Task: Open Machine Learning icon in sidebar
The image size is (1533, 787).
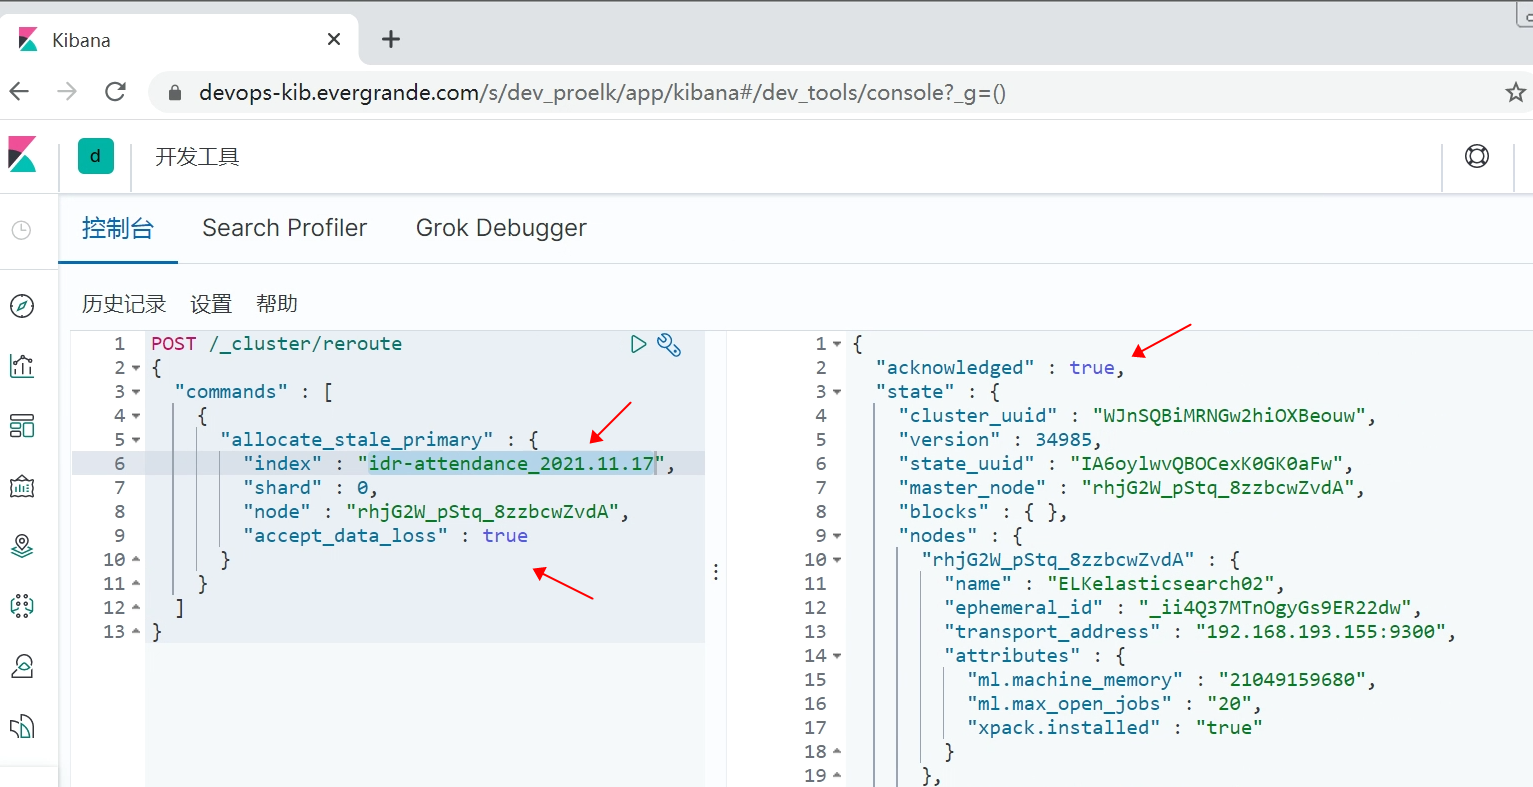Action: [x=22, y=606]
